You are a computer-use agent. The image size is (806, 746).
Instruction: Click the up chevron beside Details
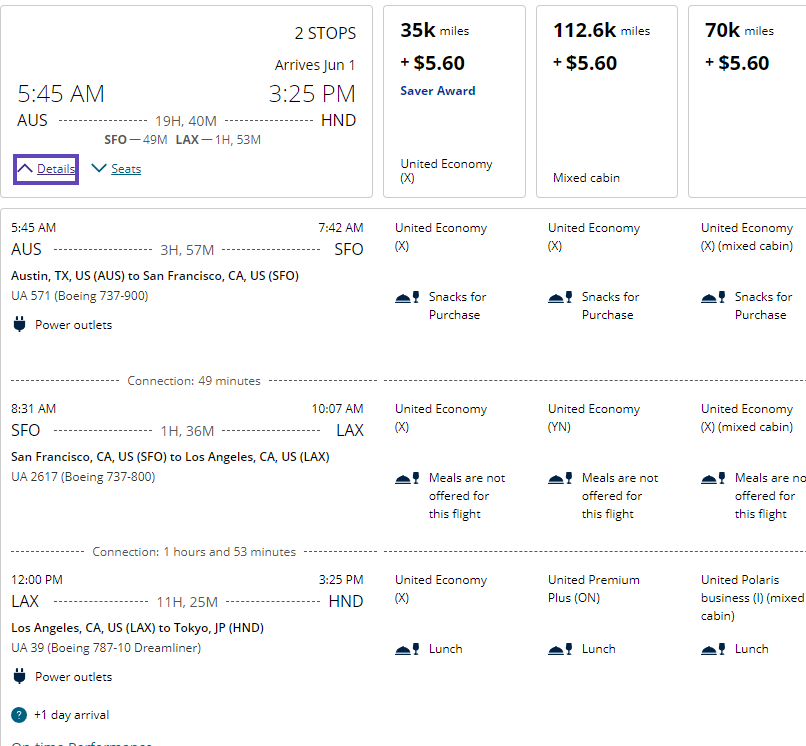click(x=25, y=169)
